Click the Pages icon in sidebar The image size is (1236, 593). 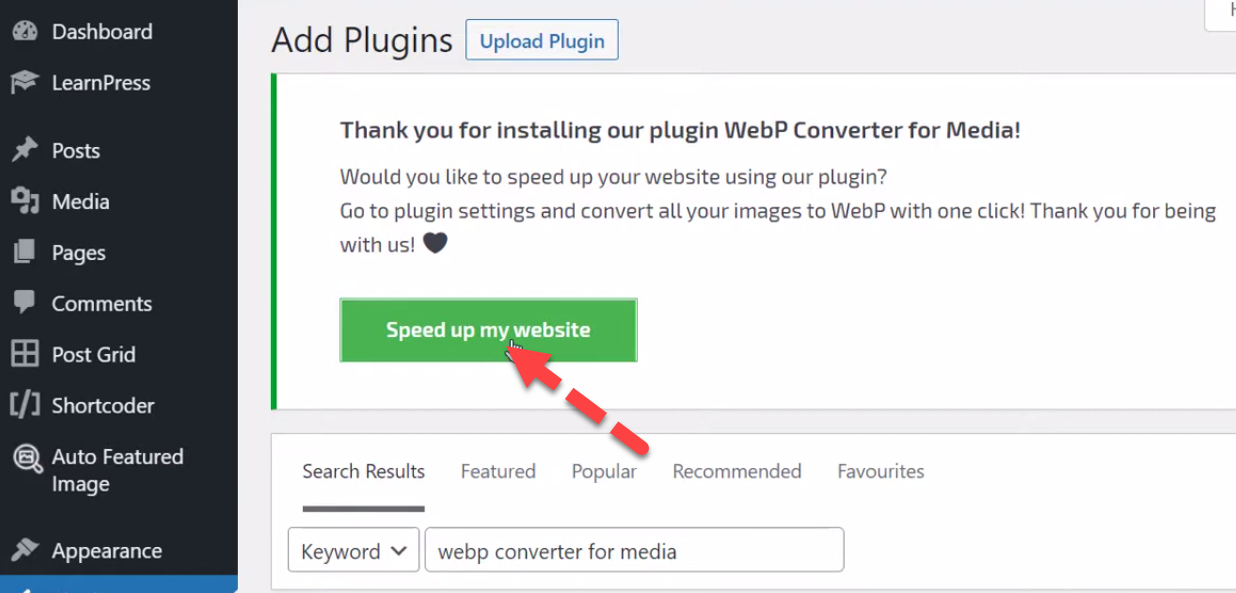[x=24, y=252]
